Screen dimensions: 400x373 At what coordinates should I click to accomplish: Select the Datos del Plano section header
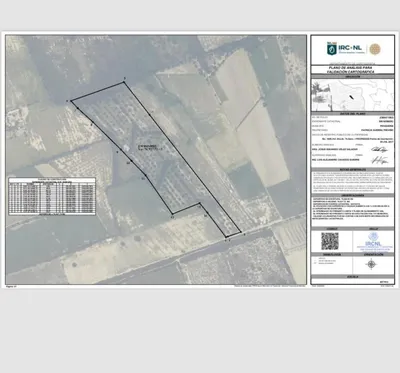[352, 114]
